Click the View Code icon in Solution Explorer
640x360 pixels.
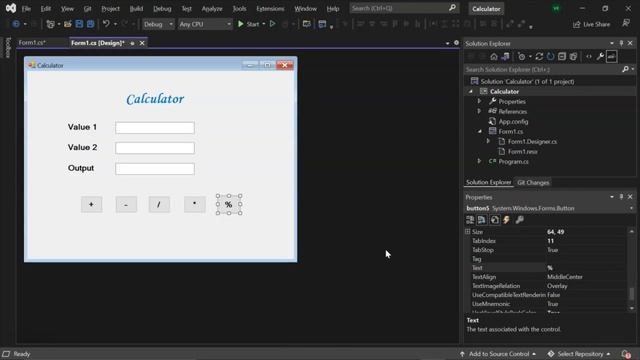click(x=589, y=57)
